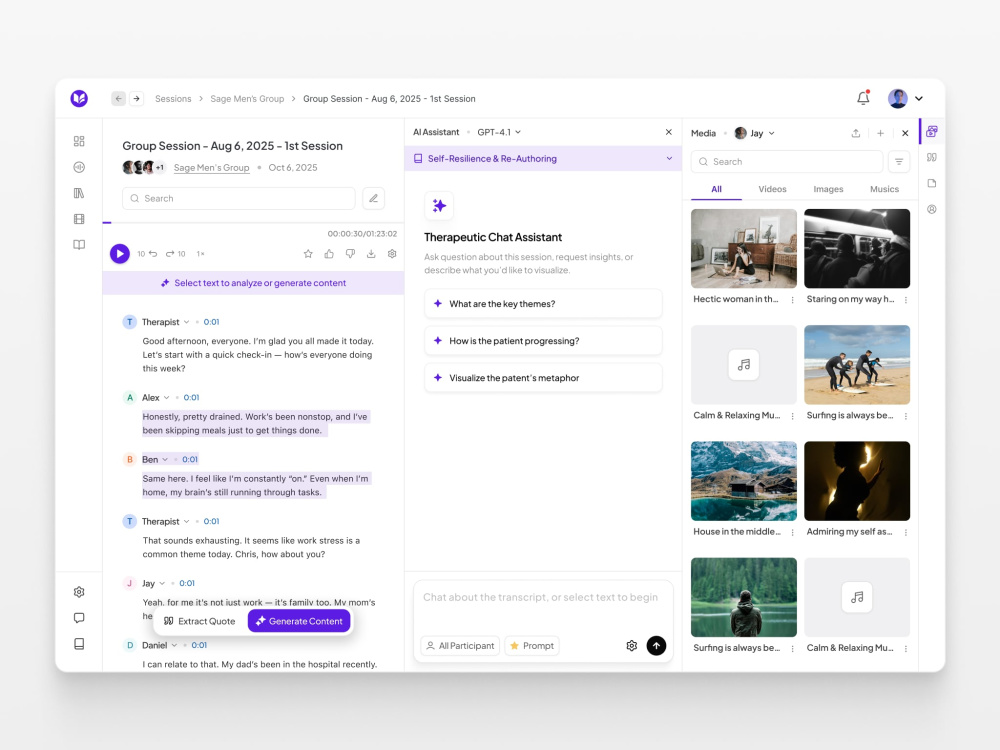Open settings gear in left sidebar
Image resolution: width=1000 pixels, height=750 pixels.
click(x=79, y=592)
